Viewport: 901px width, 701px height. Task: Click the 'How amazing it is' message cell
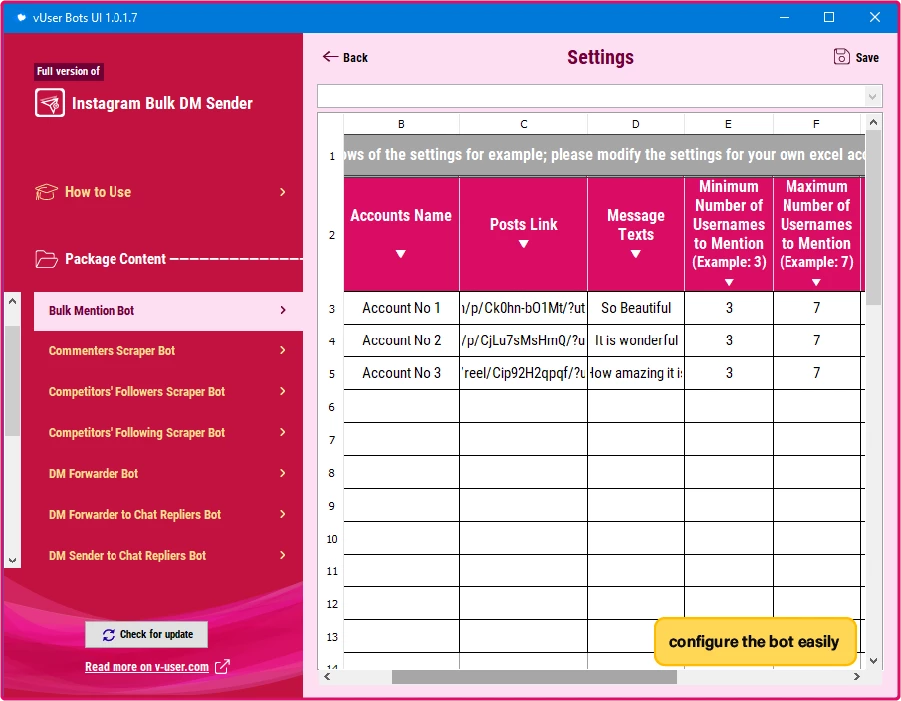point(636,373)
